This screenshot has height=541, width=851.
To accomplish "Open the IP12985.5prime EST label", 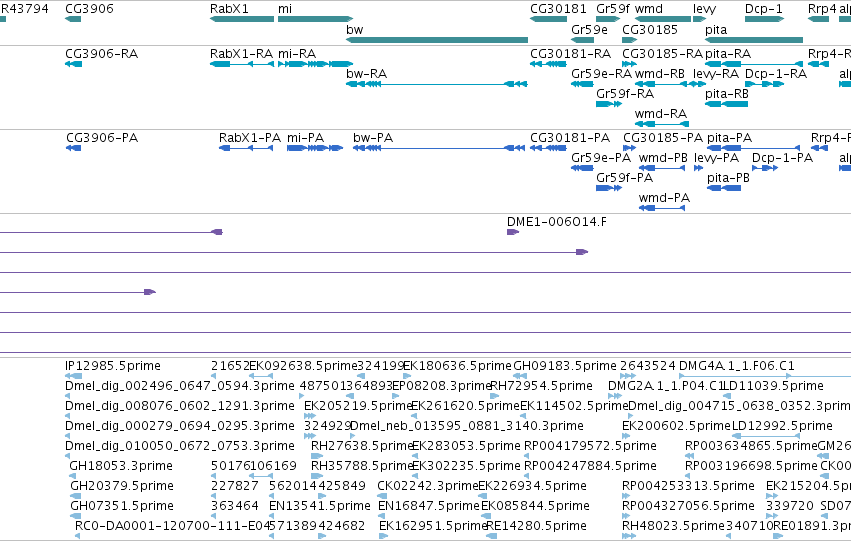I will click(113, 366).
